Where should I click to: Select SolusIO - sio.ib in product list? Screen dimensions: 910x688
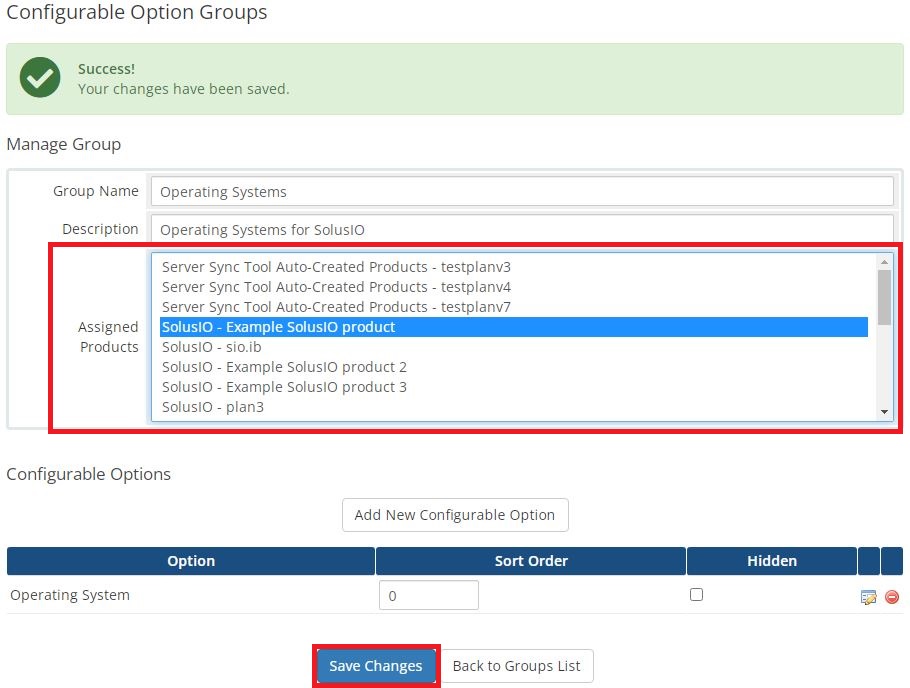tap(211, 347)
